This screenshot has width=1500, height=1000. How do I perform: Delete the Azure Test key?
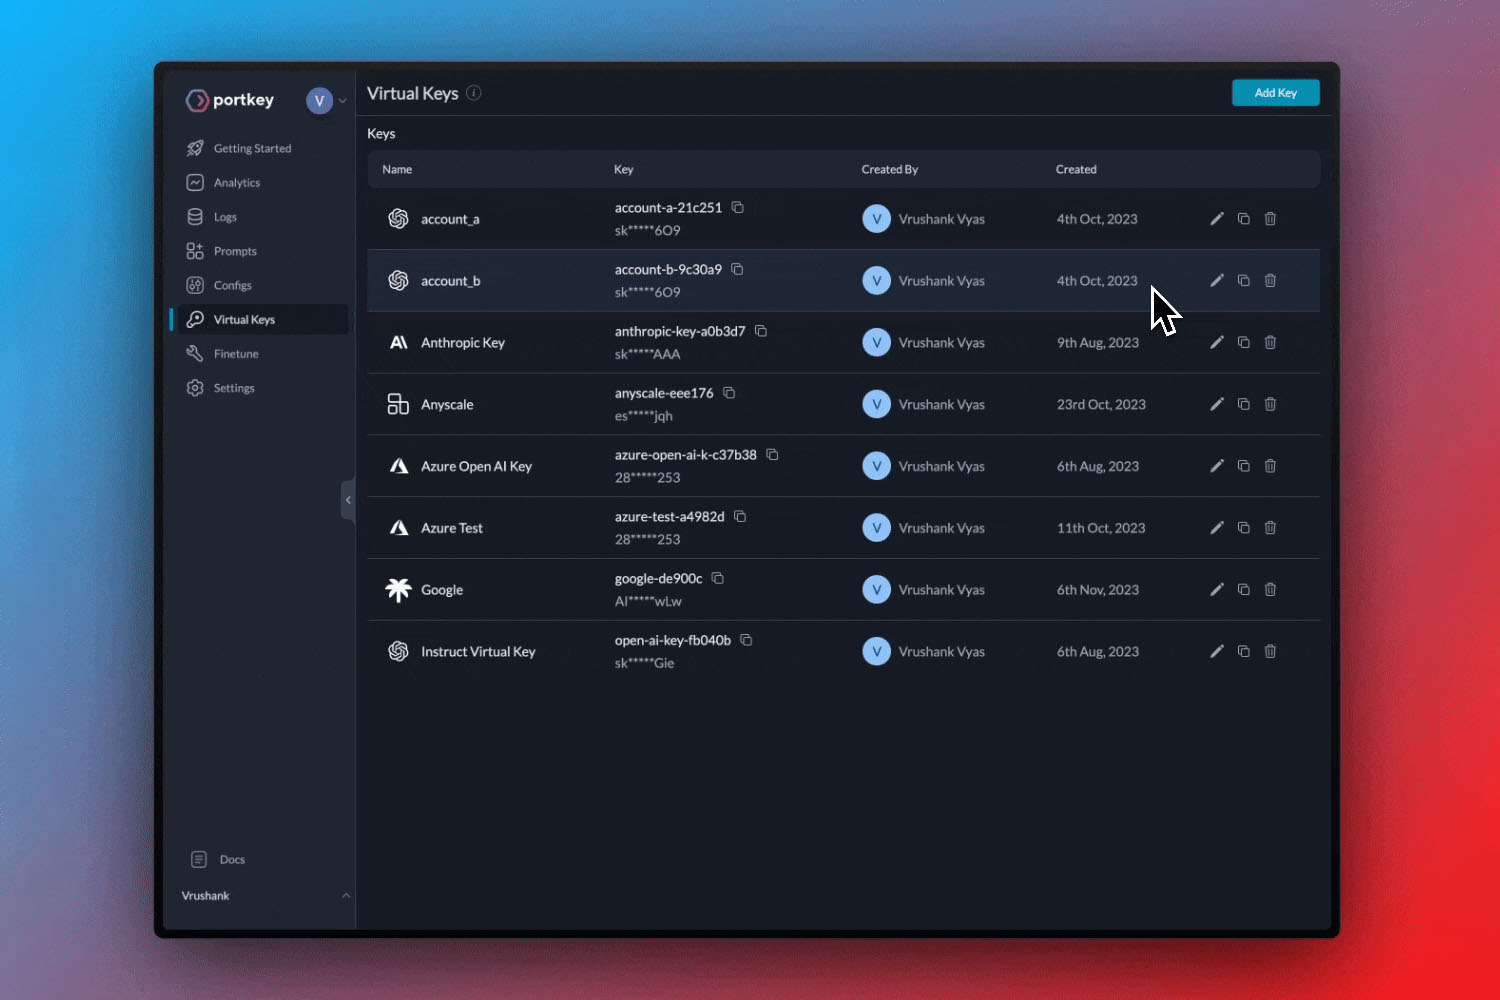click(x=1270, y=528)
